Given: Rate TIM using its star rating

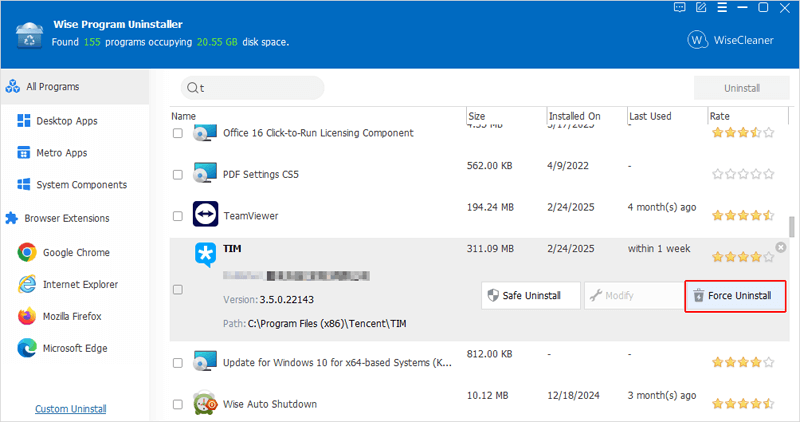Looking at the screenshot, I should 743,257.
